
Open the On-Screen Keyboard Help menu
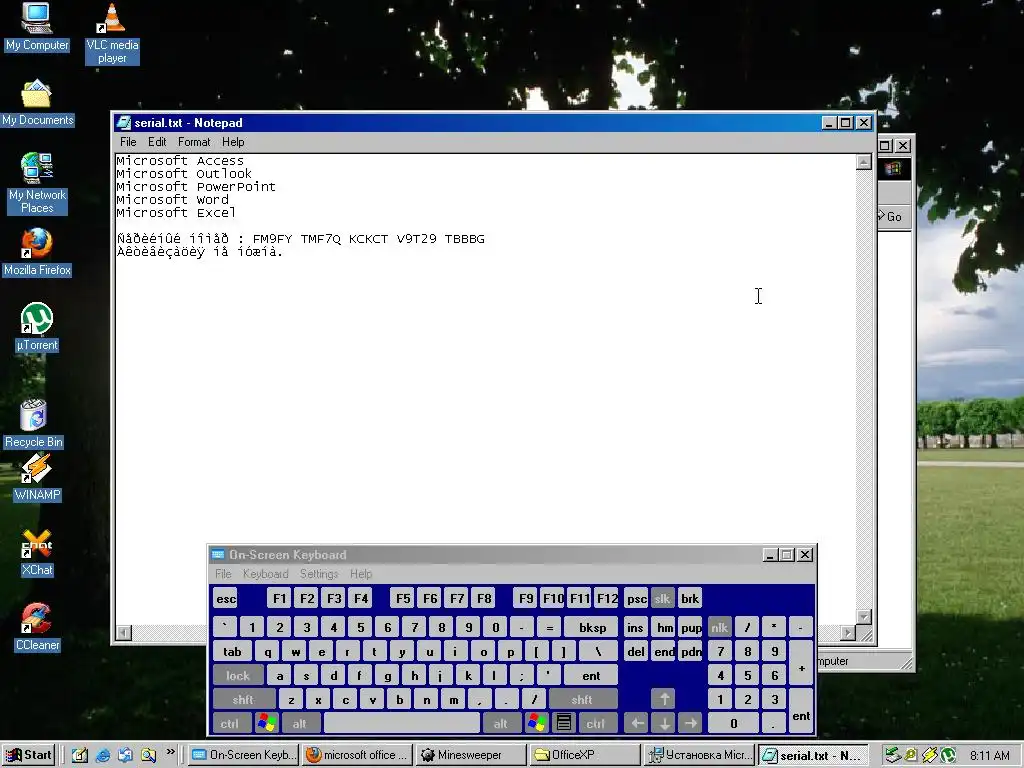[360, 573]
